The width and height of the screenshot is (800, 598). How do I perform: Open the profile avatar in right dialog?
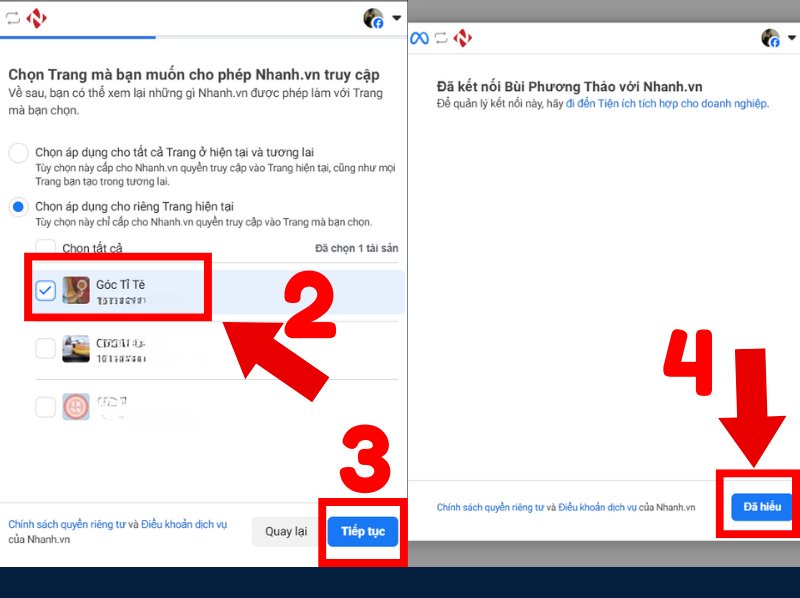tap(770, 38)
